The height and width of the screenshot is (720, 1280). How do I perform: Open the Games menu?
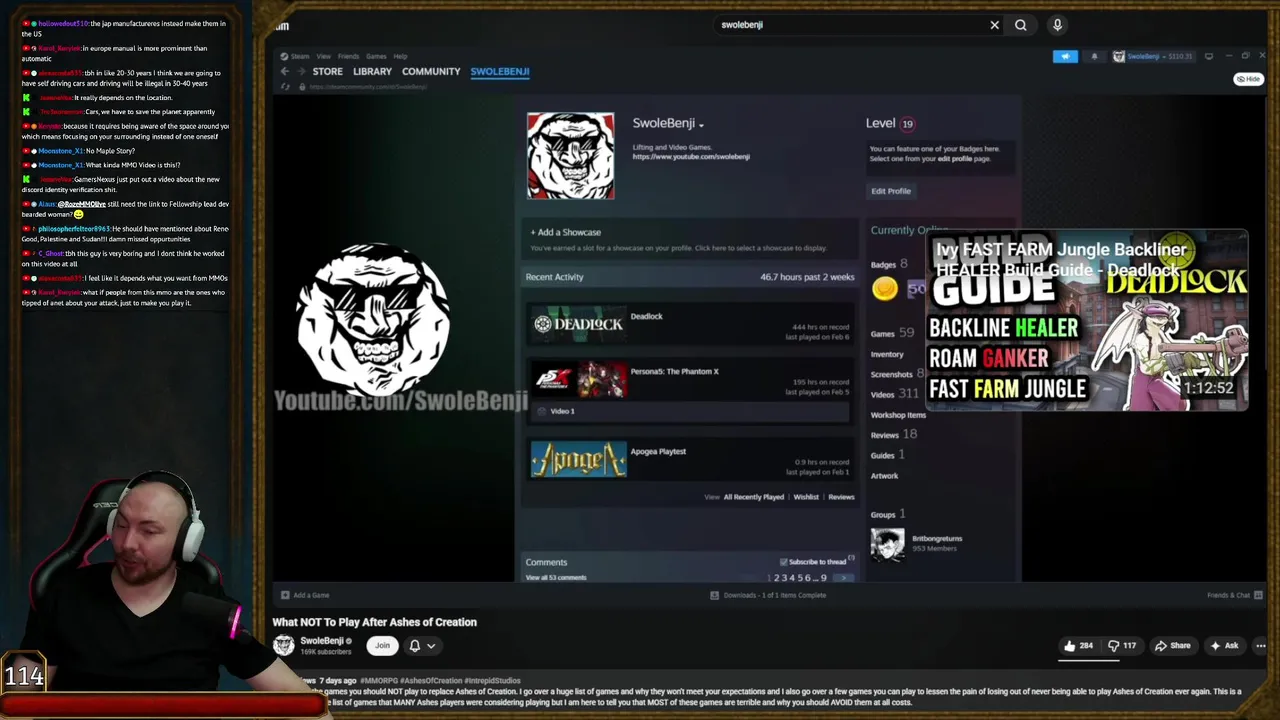click(376, 56)
